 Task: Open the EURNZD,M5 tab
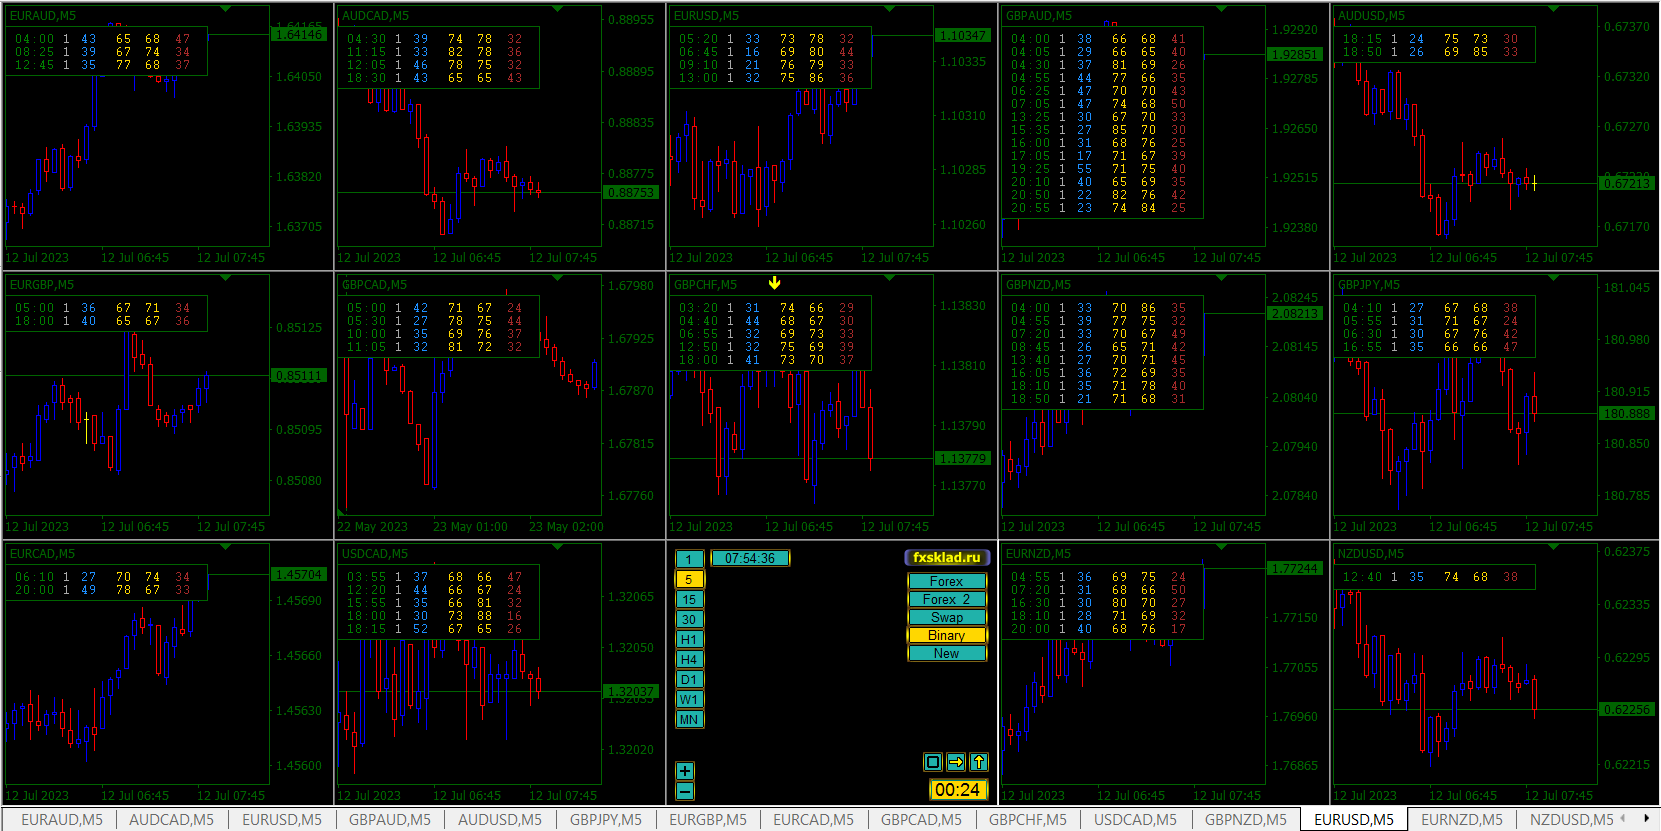[1462, 820]
